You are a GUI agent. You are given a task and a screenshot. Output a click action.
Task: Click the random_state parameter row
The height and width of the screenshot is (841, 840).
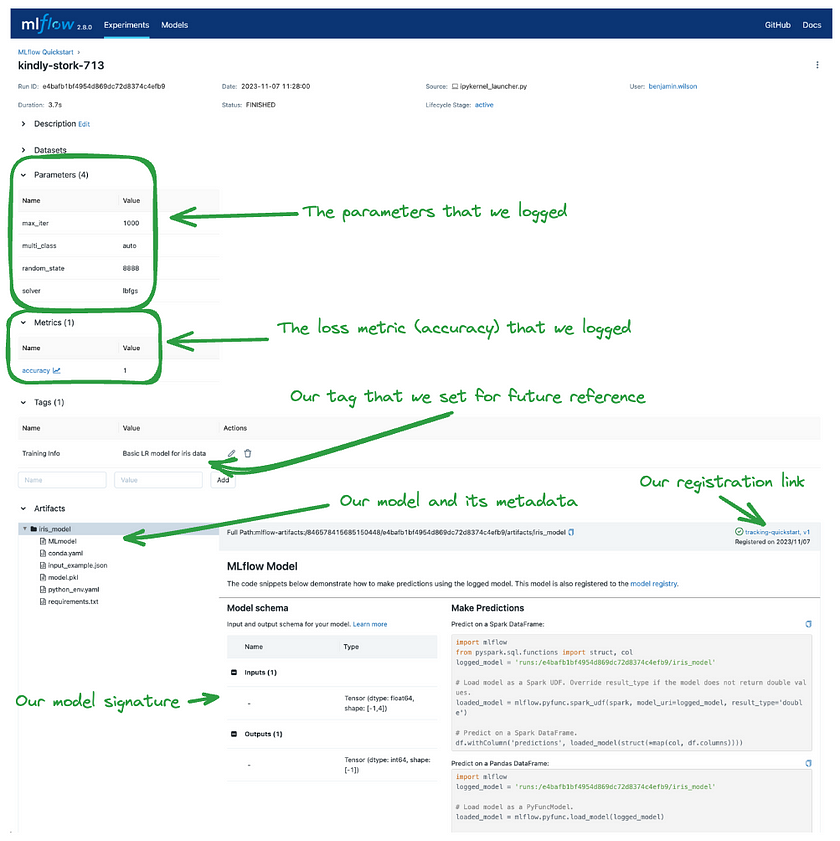coord(119,268)
